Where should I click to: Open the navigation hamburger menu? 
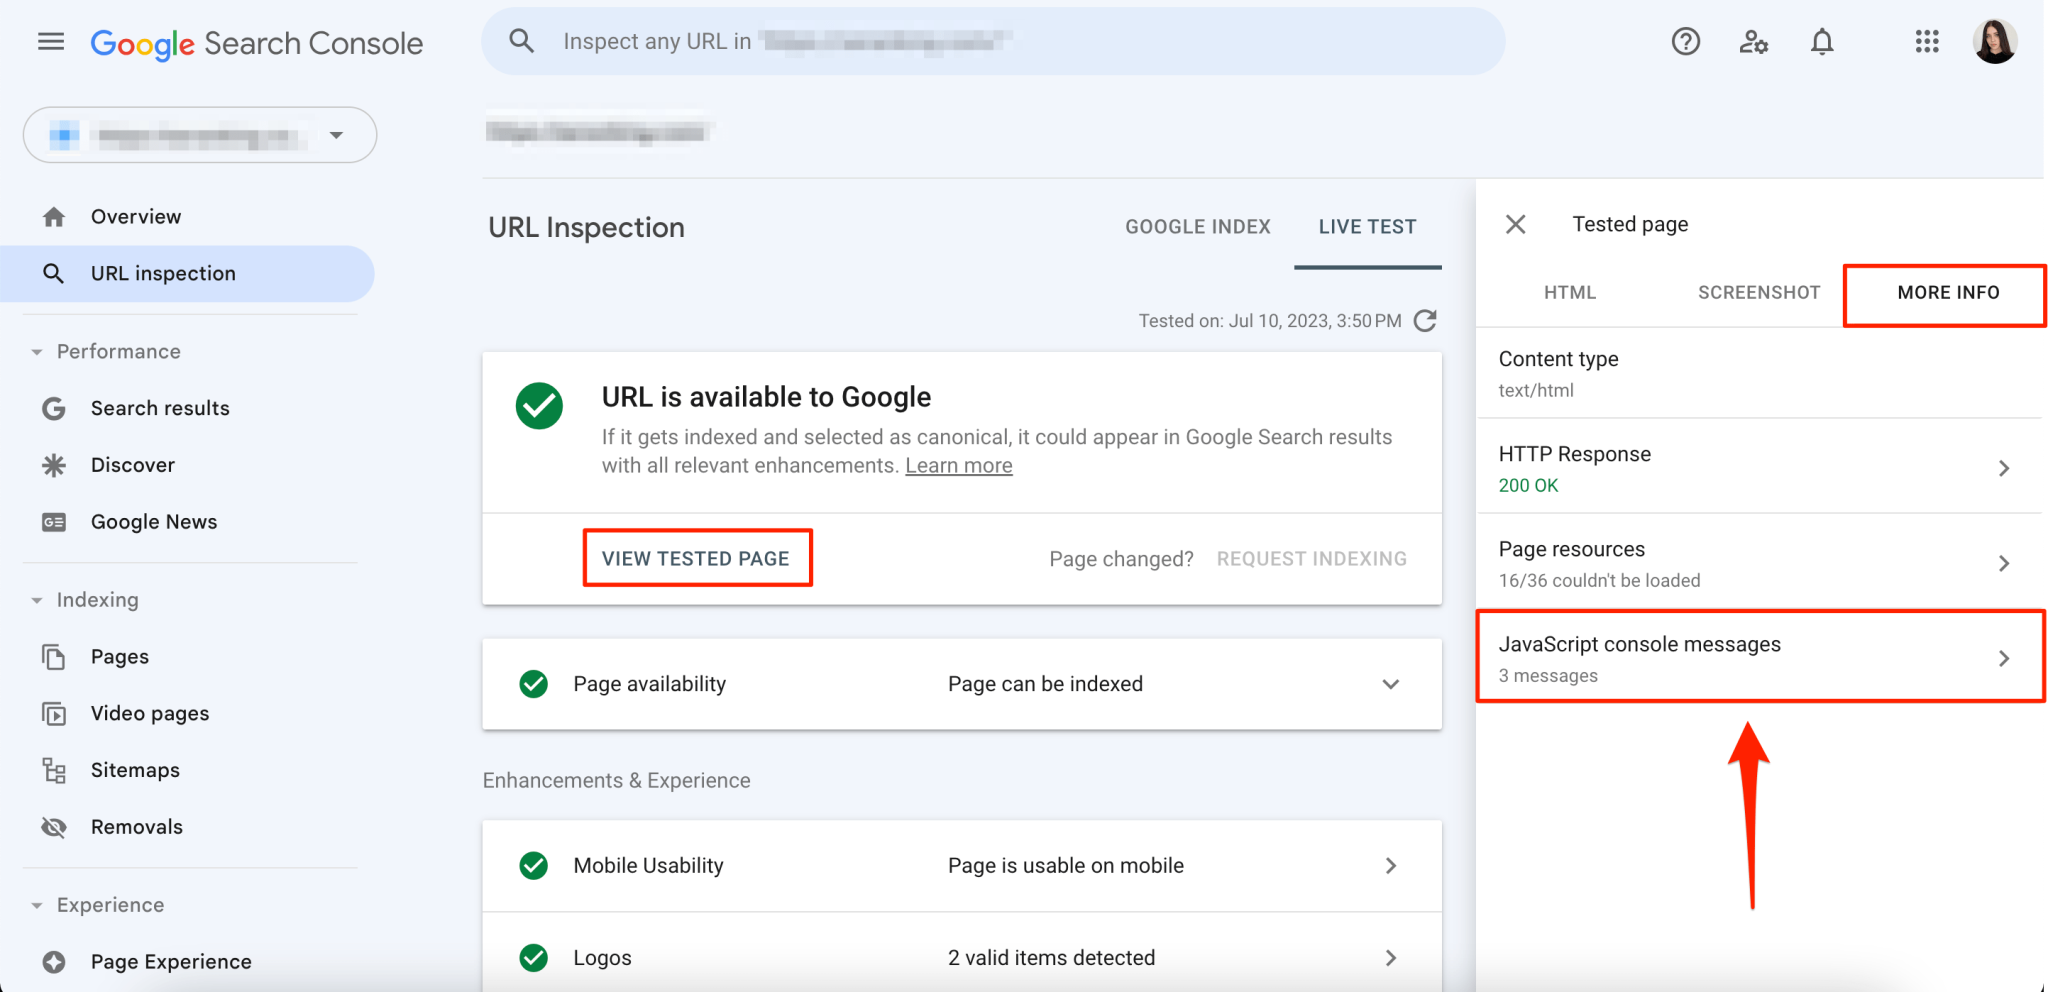(50, 41)
